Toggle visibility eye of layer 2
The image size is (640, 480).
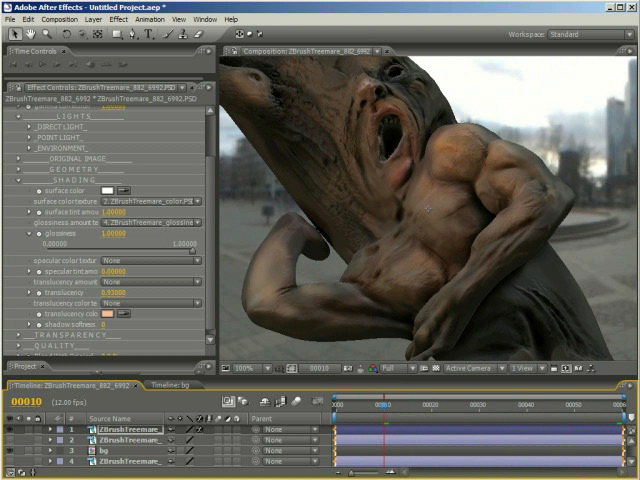coord(9,440)
